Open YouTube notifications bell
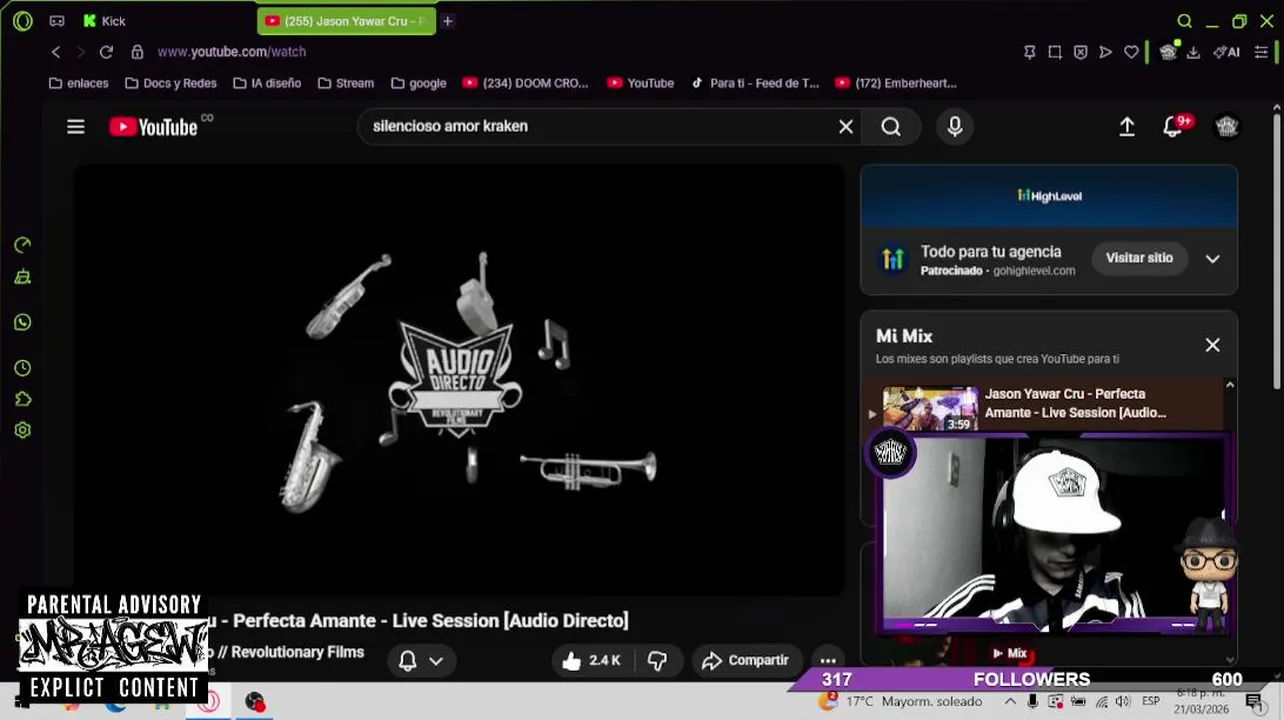Image resolution: width=1284 pixels, height=720 pixels. coord(1173,127)
